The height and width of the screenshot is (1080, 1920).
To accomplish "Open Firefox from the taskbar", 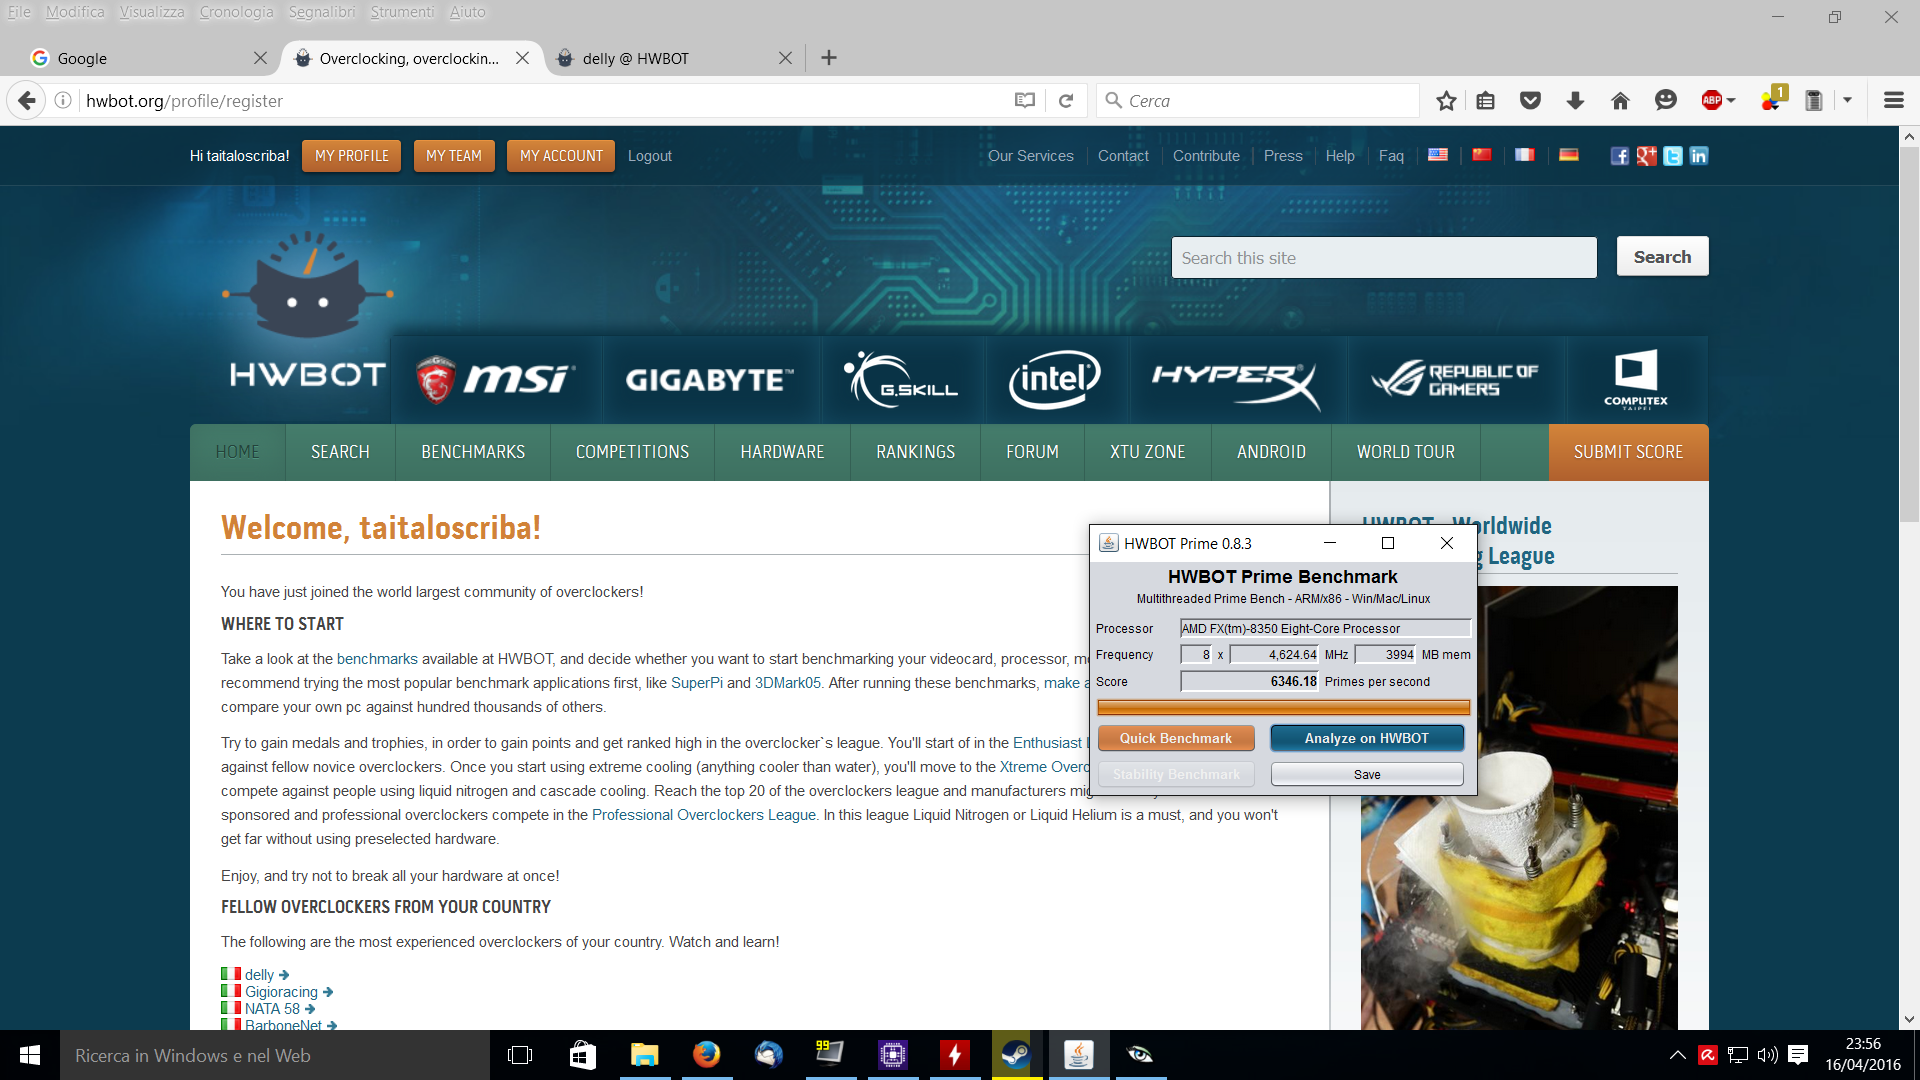I will click(x=706, y=1055).
